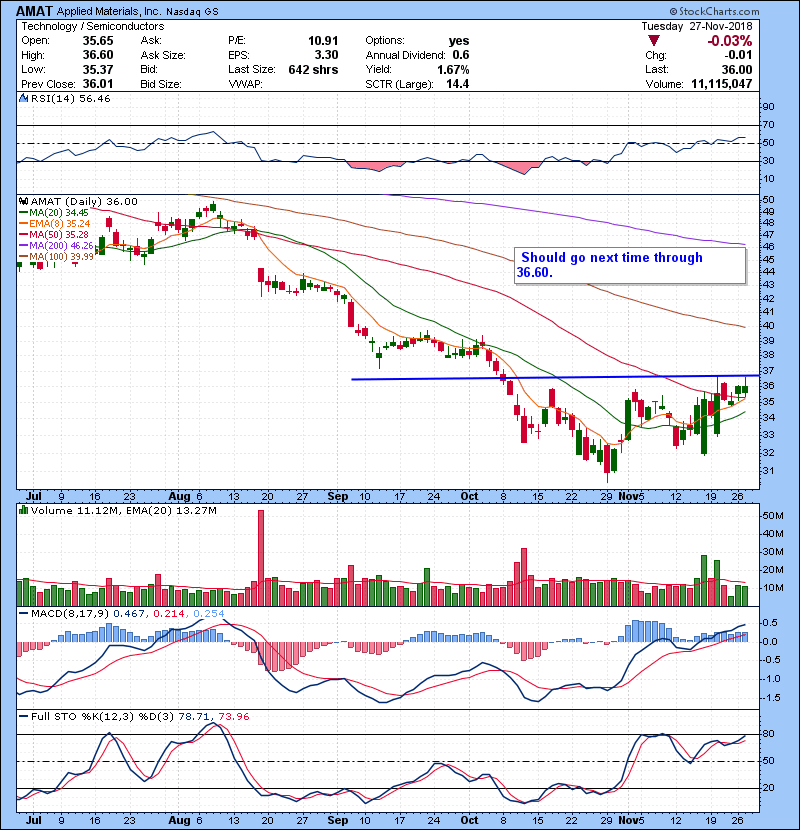This screenshot has height=830, width=800.
Task: Click the P/E value 10.91
Action: [x=323, y=41]
